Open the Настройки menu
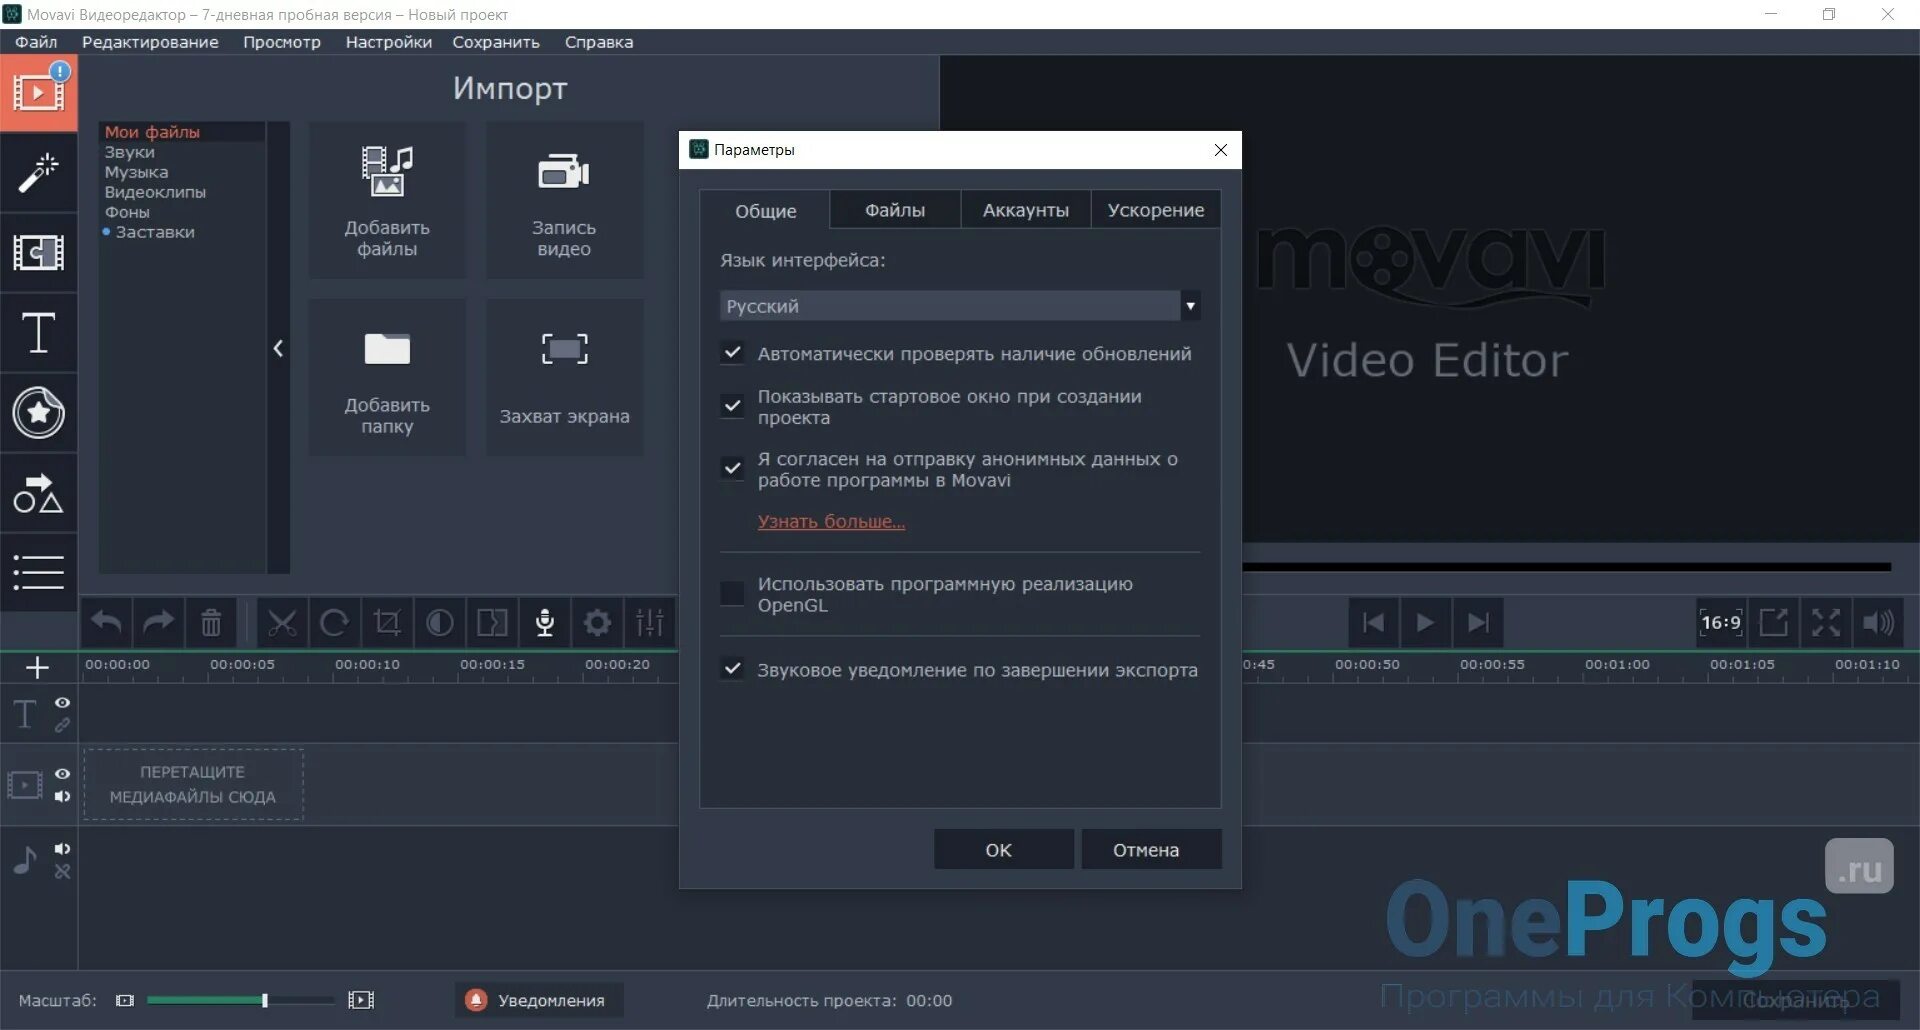The height and width of the screenshot is (1030, 1920). click(x=389, y=42)
